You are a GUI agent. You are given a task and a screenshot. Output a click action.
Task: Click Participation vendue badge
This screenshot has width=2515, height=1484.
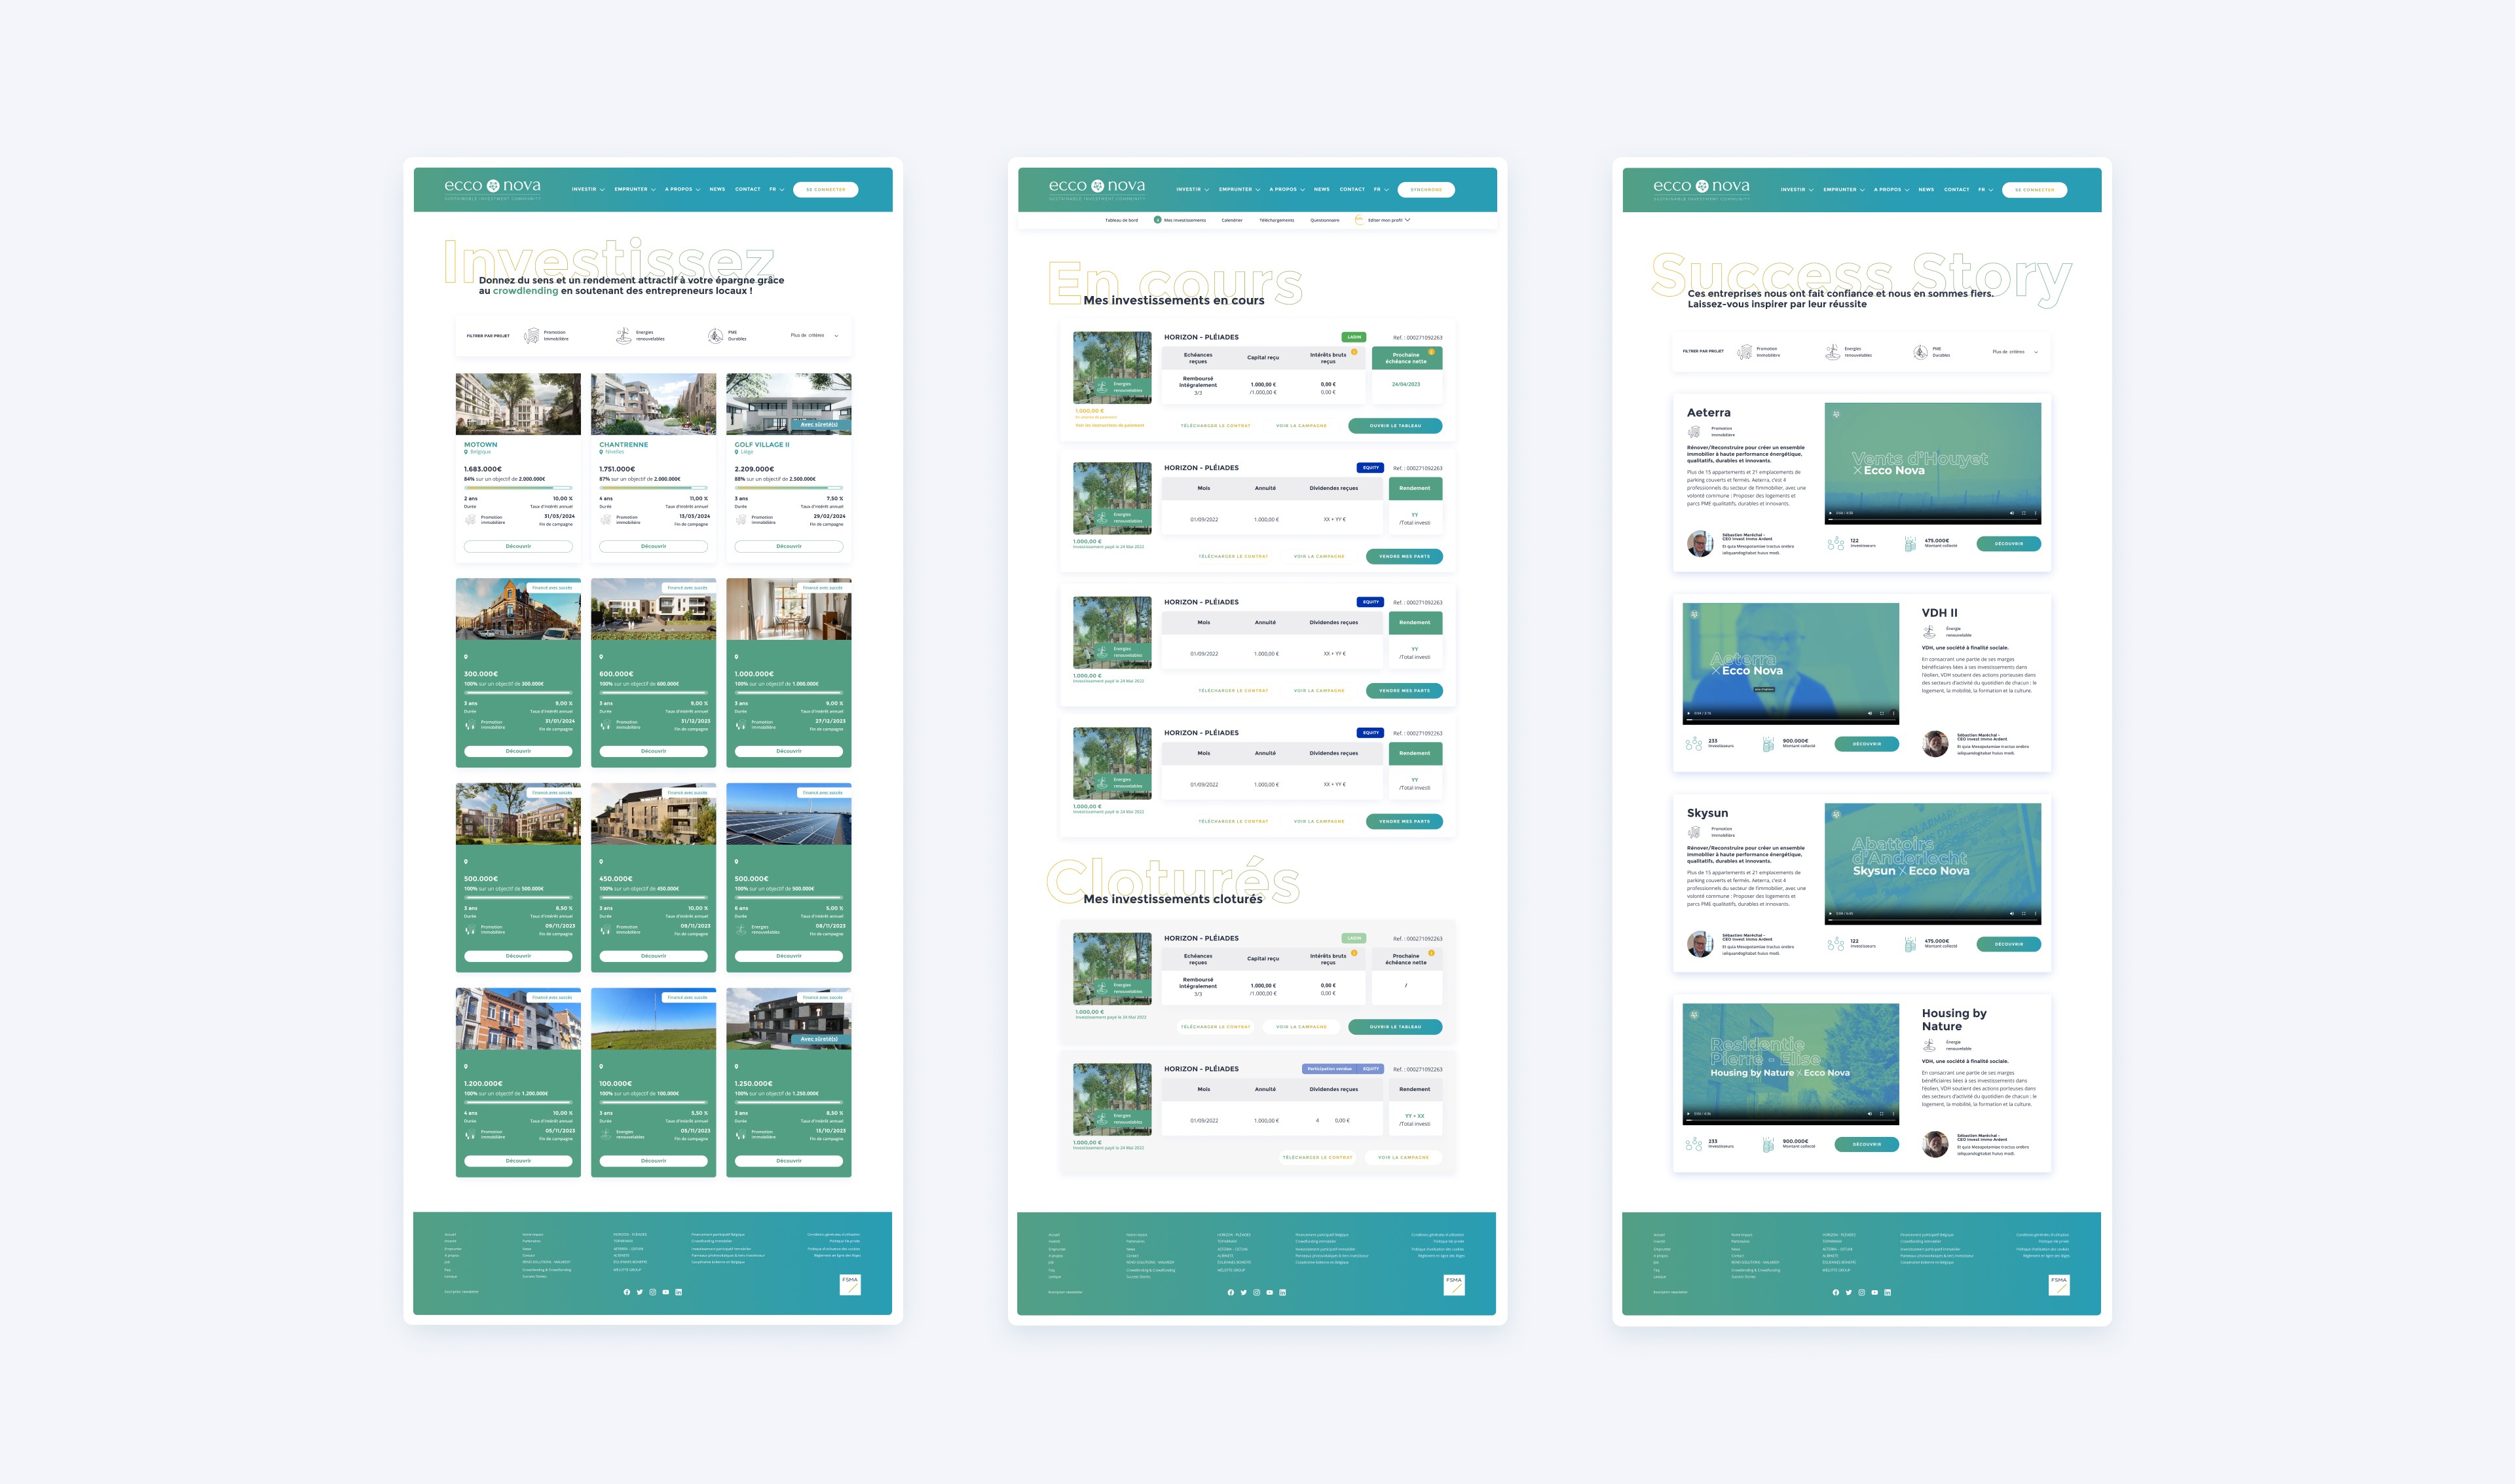coord(1330,1069)
